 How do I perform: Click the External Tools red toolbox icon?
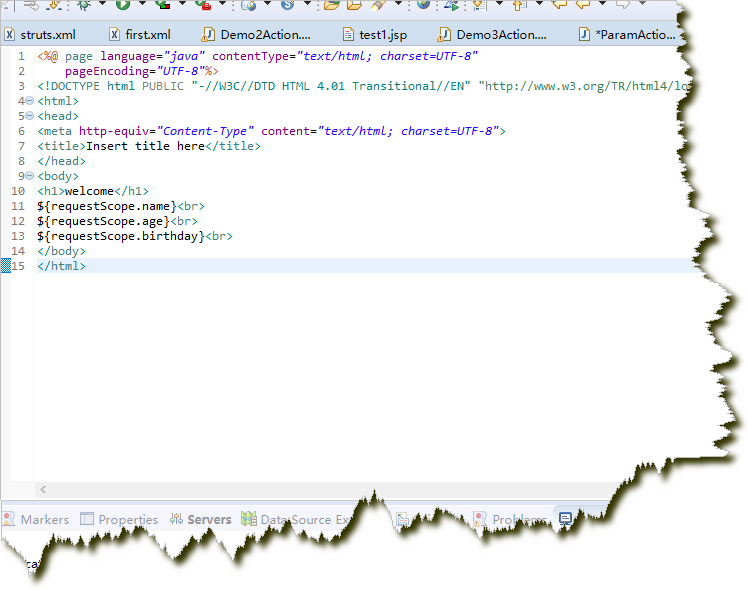(x=203, y=5)
